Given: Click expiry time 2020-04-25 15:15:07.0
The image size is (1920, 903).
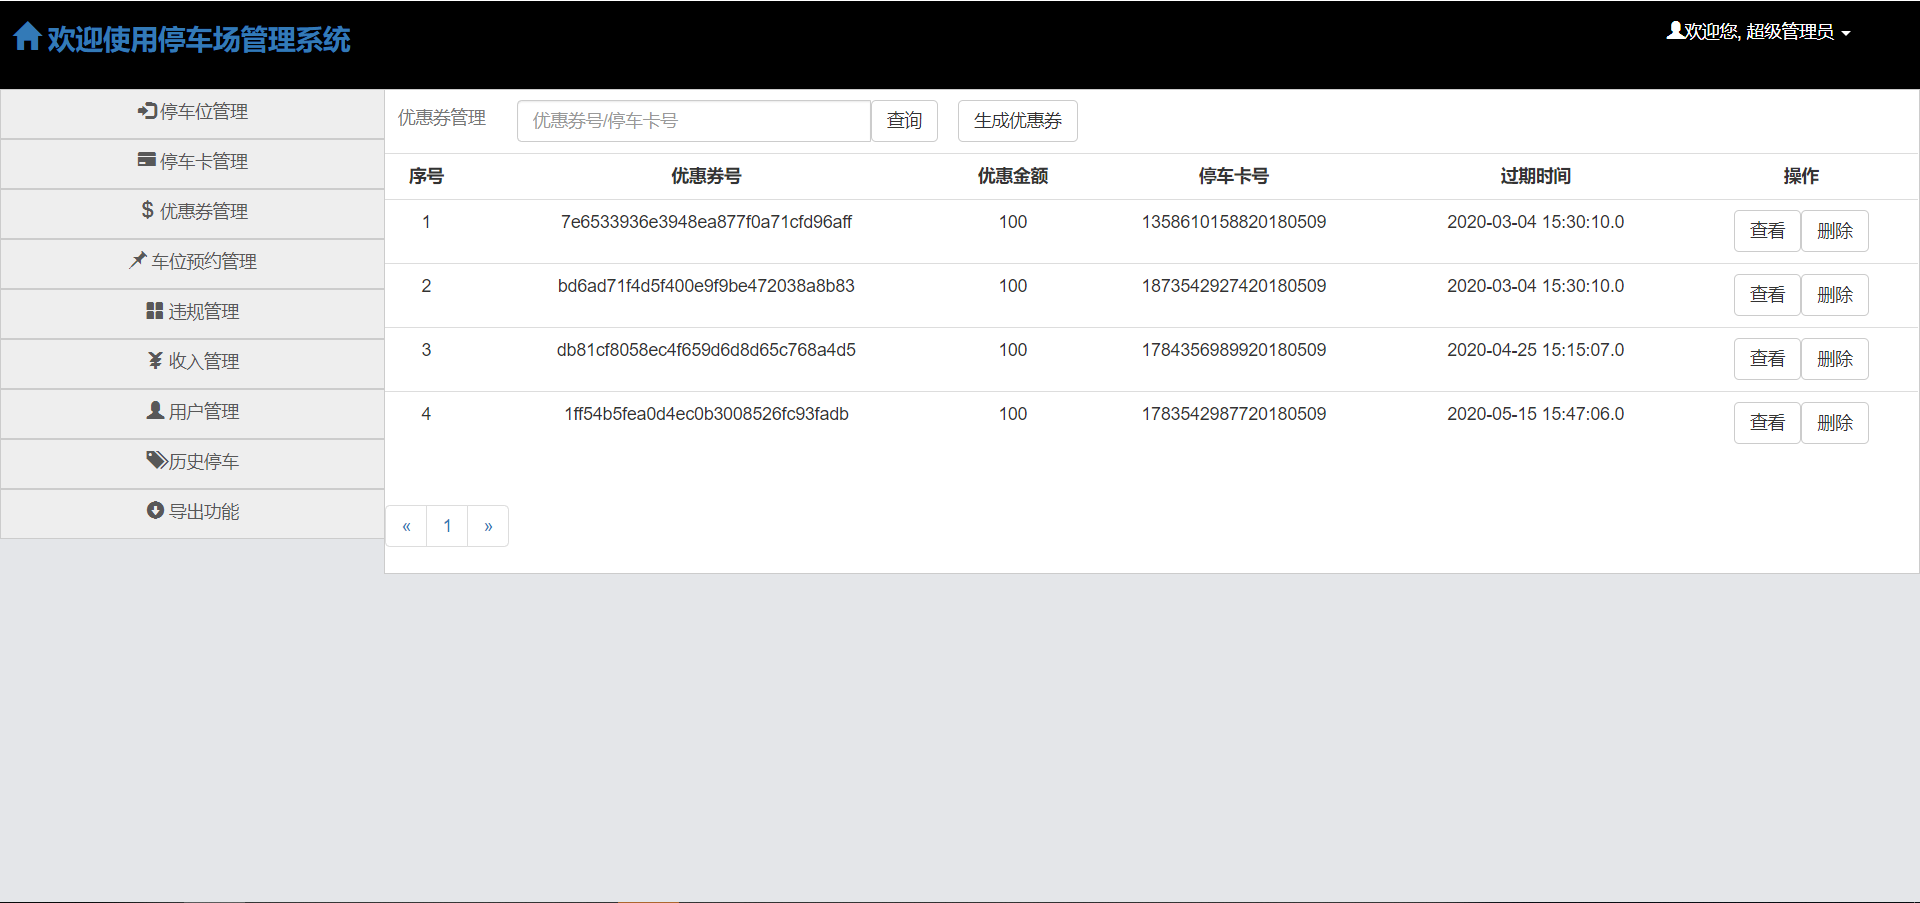Looking at the screenshot, I should pyautogui.click(x=1535, y=350).
